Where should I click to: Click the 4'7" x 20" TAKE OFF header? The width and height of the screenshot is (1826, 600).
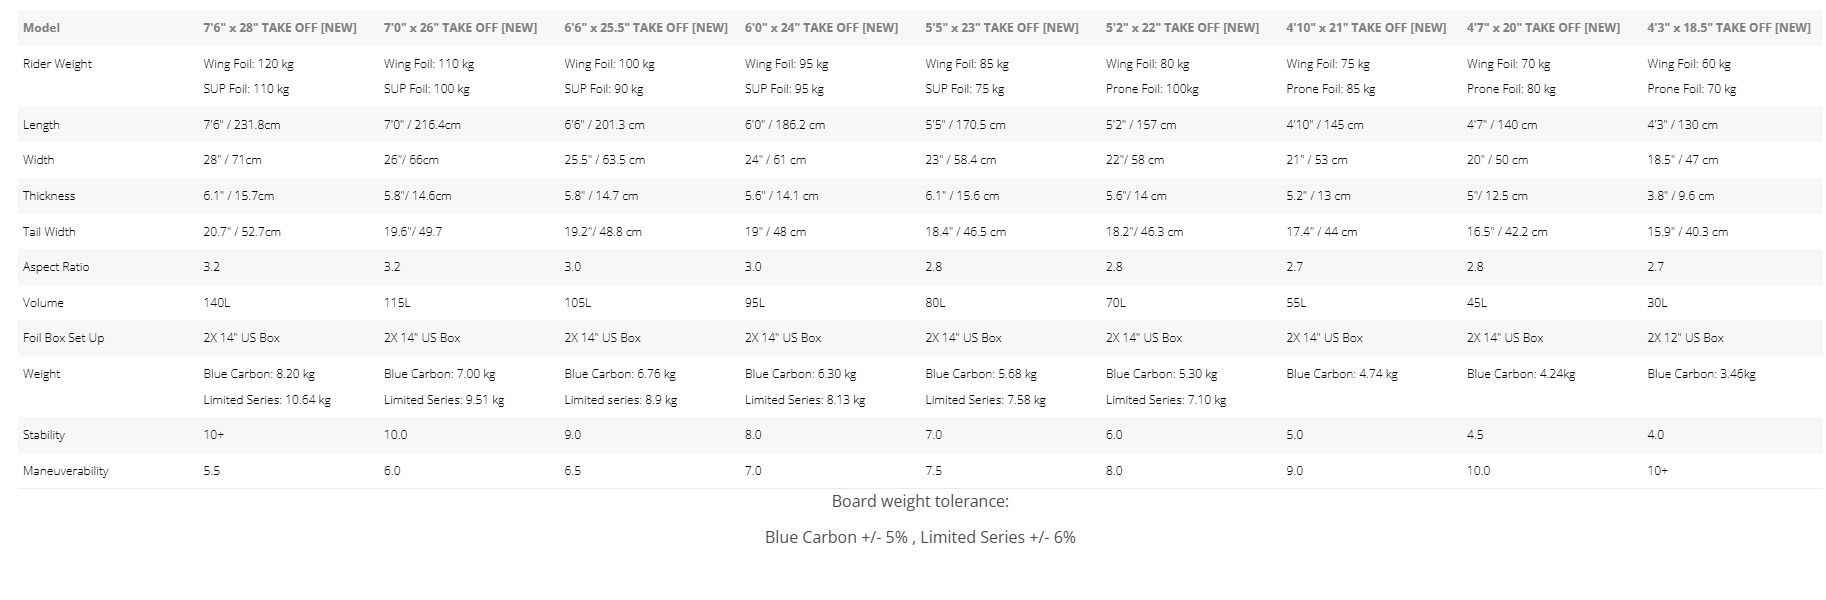[1543, 28]
